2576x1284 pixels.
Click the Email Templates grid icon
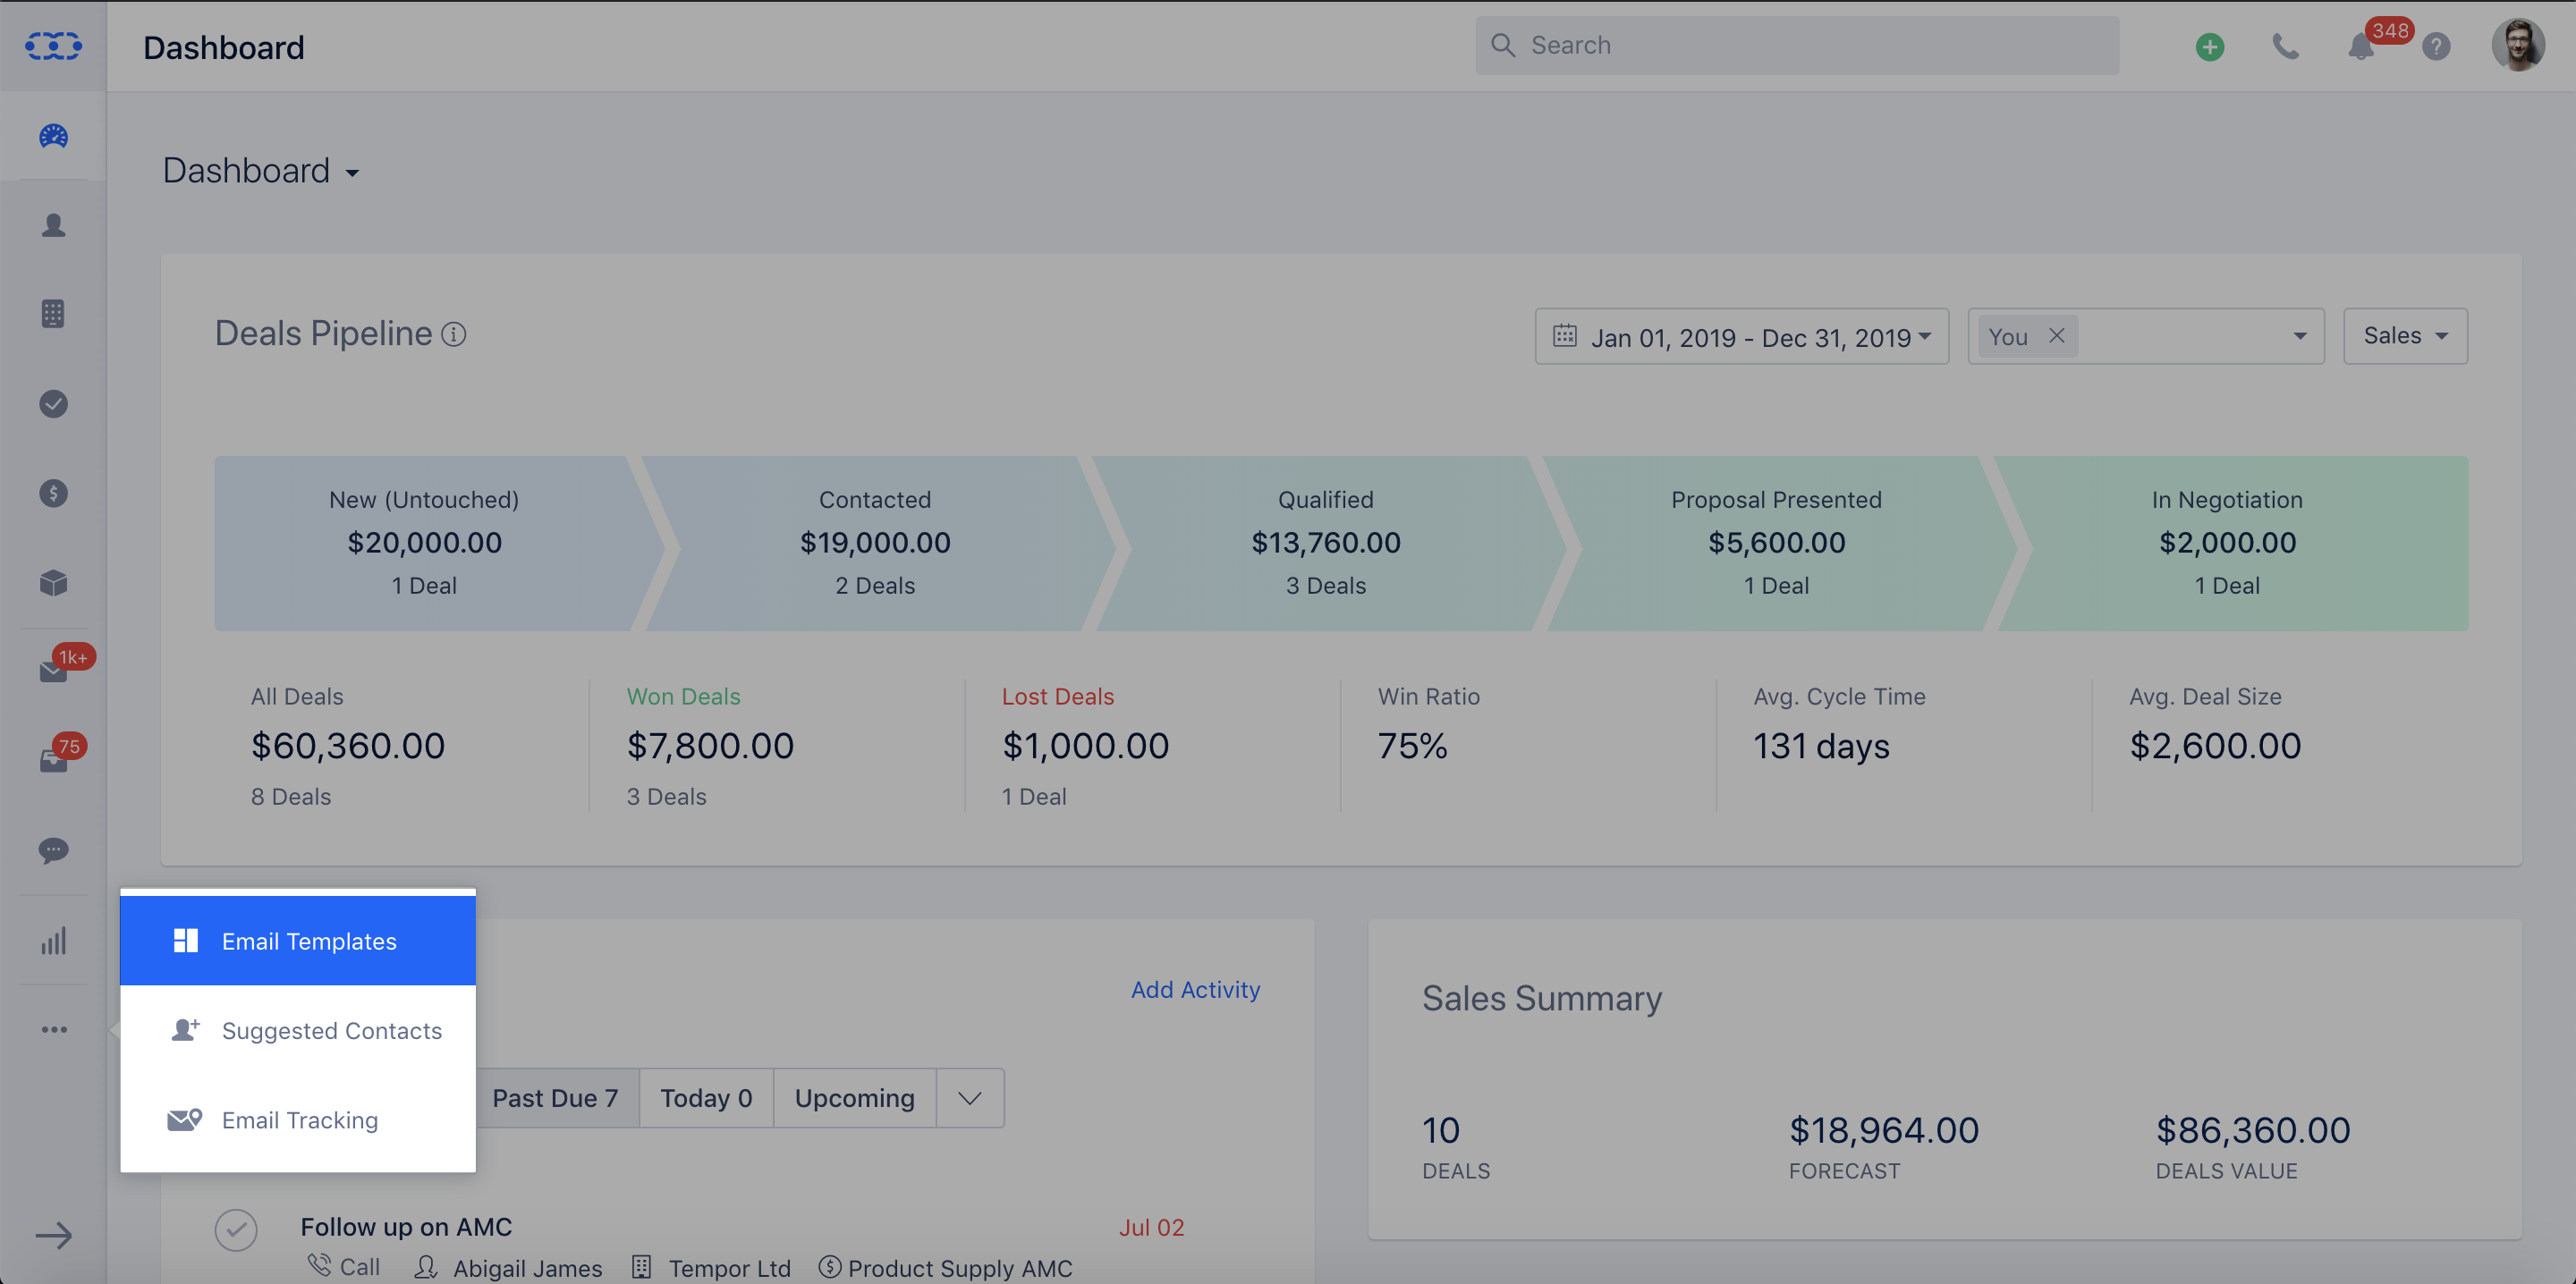pos(186,941)
